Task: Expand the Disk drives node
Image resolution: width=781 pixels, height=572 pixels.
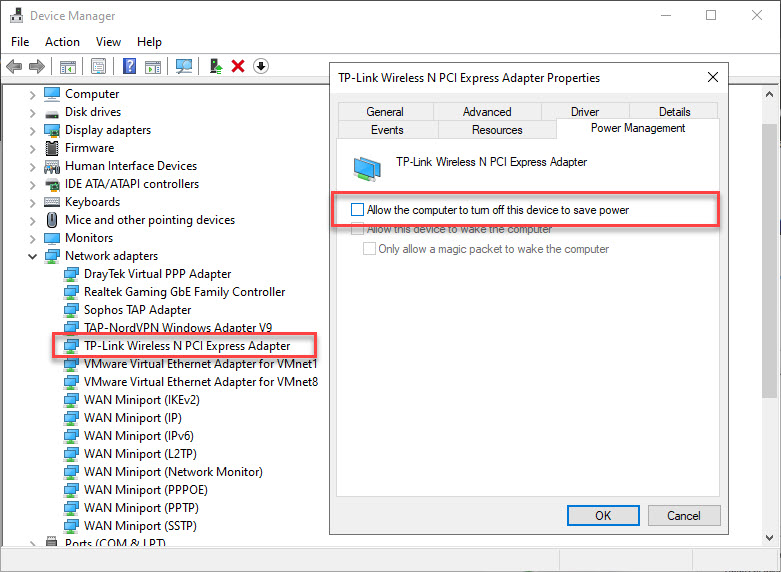Action: click(32, 113)
